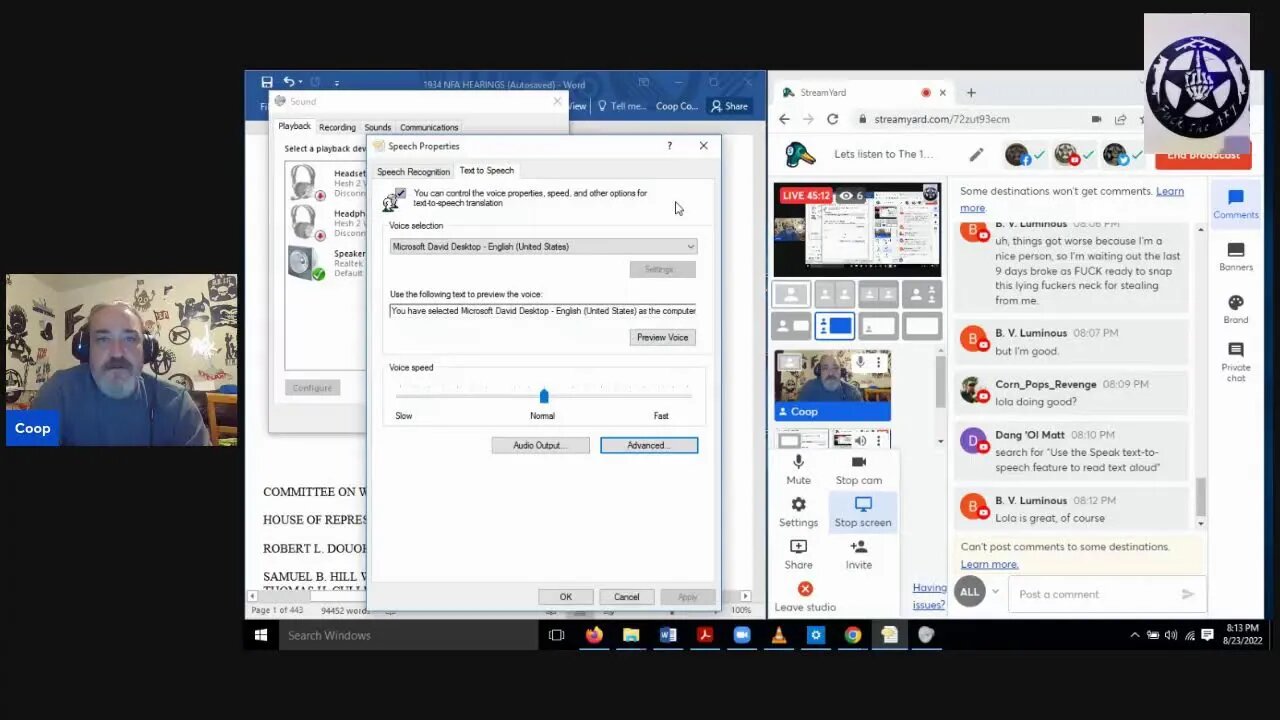1280x720 pixels.
Task: Invite a guest using the Invite icon
Action: [858, 553]
